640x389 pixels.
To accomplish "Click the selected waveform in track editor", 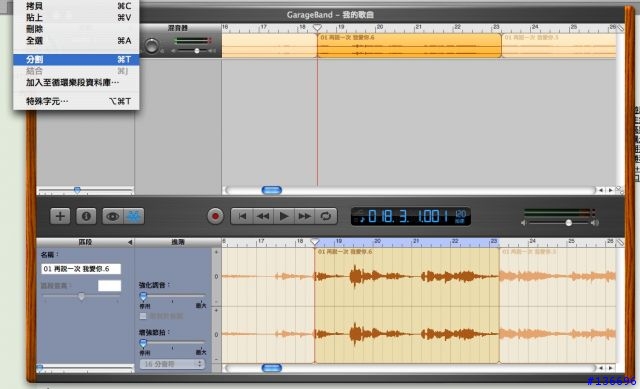I will 407,305.
